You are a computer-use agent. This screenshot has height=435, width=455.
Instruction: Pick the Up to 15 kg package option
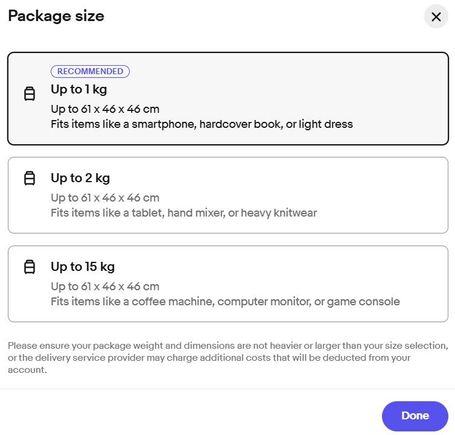coord(228,284)
